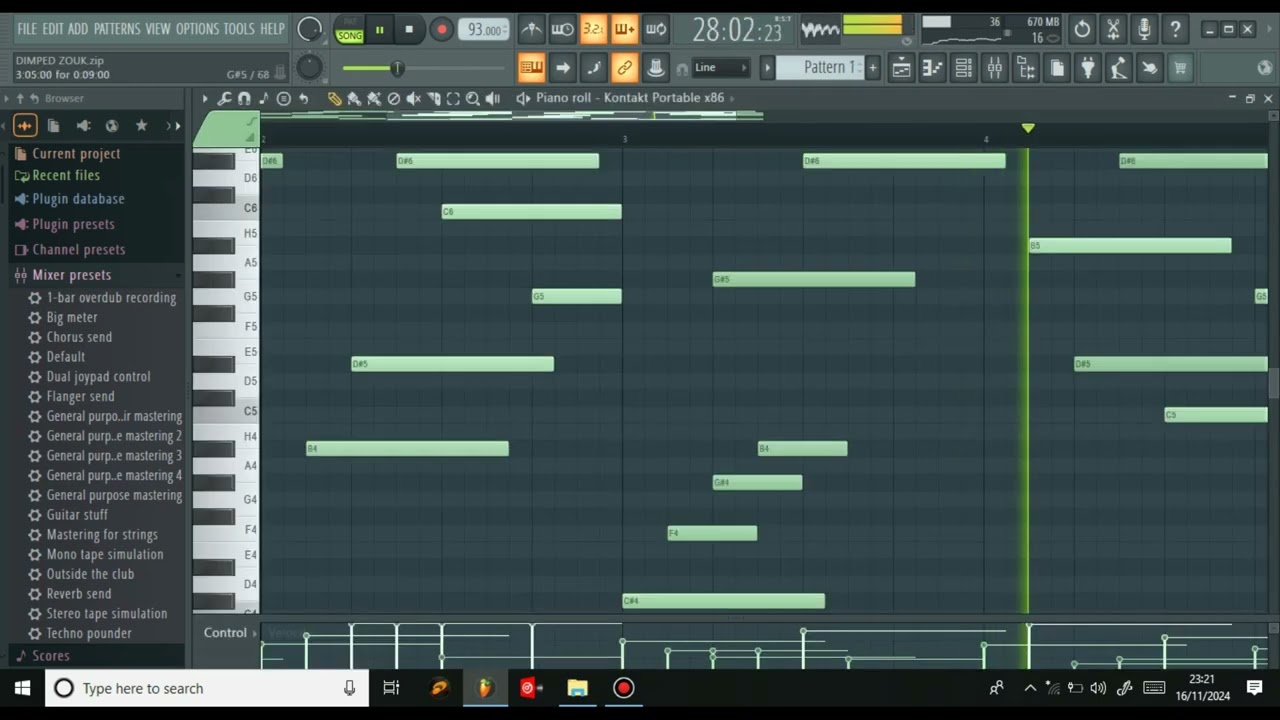Click the piano roll undo arrow

303,98
